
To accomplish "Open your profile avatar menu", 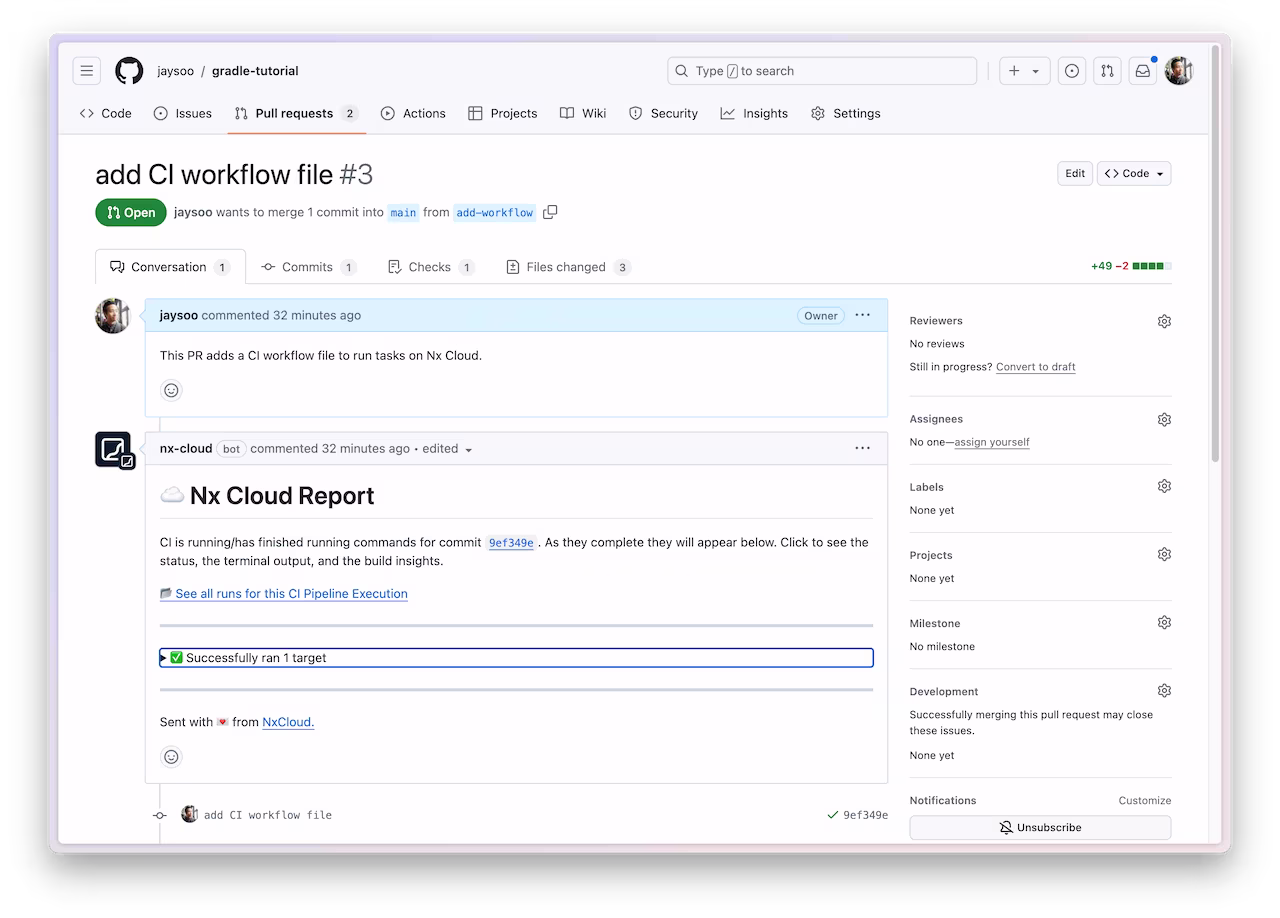I will (1178, 70).
